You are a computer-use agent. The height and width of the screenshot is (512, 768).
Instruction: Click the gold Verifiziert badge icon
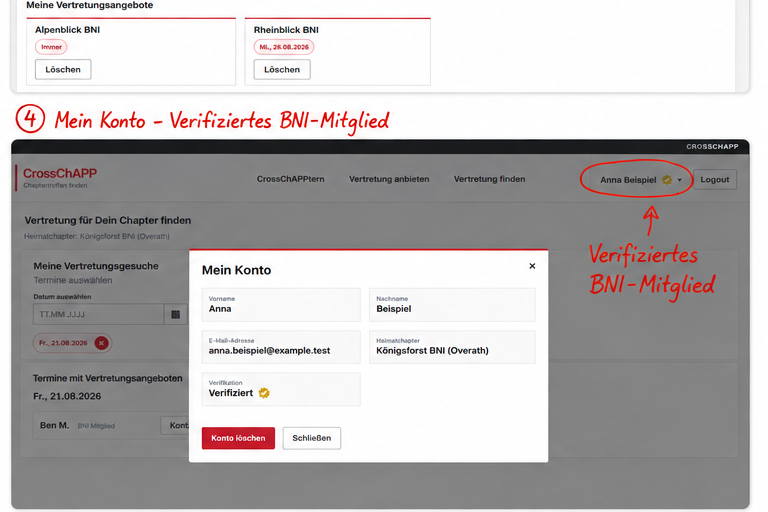coord(264,393)
